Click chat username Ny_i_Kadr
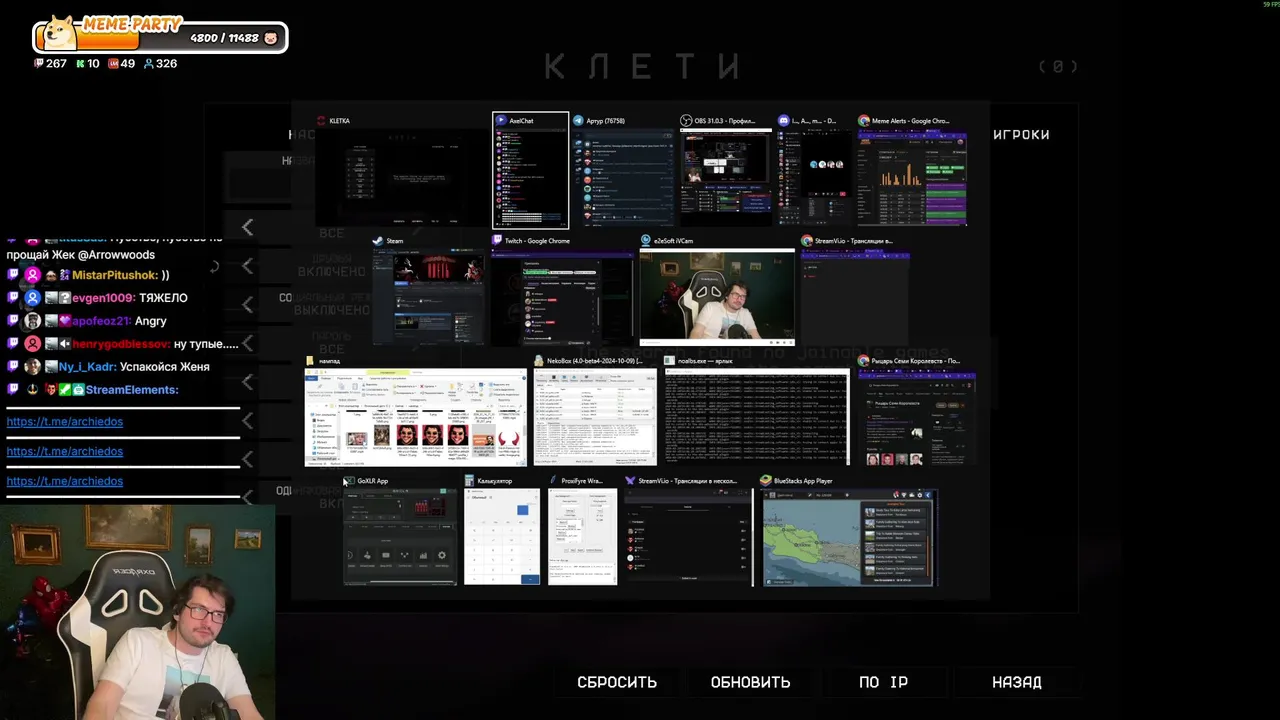This screenshot has height=720, width=1280. coord(88,367)
